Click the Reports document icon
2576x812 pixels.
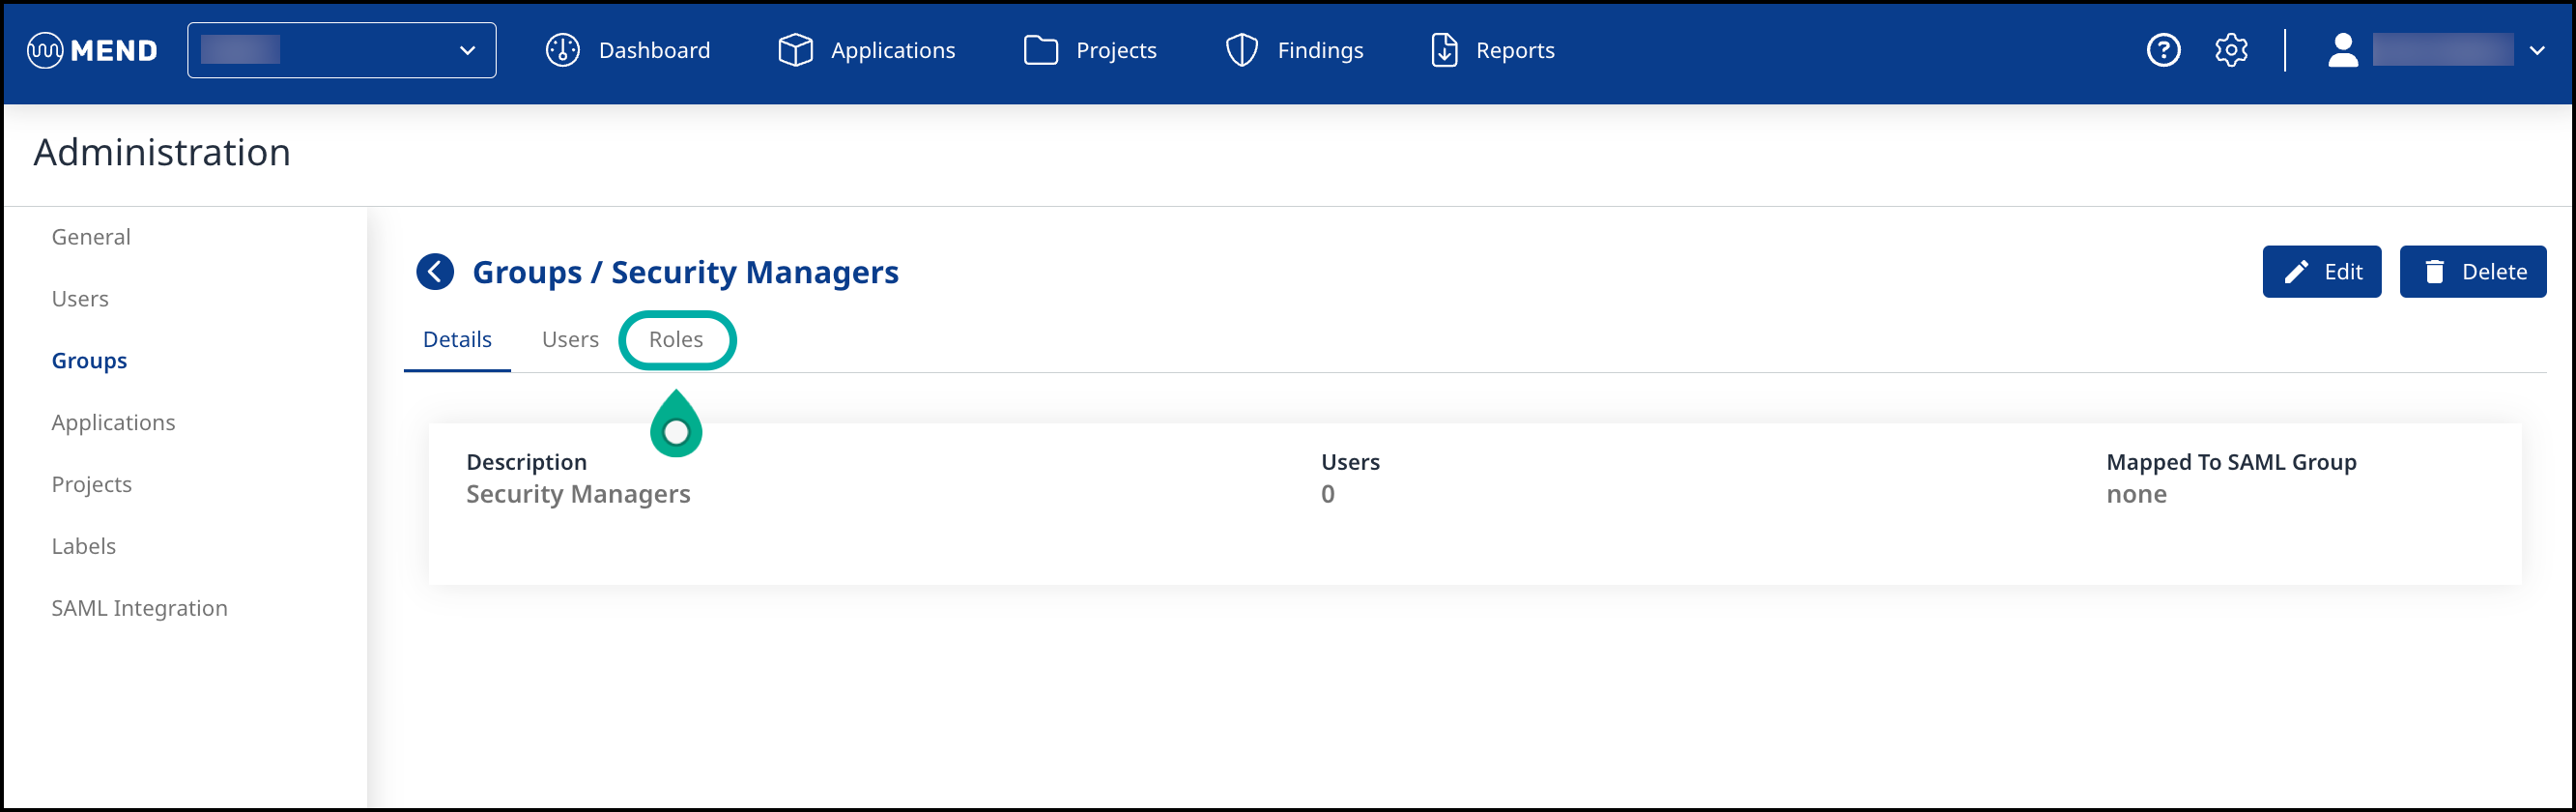[1443, 50]
